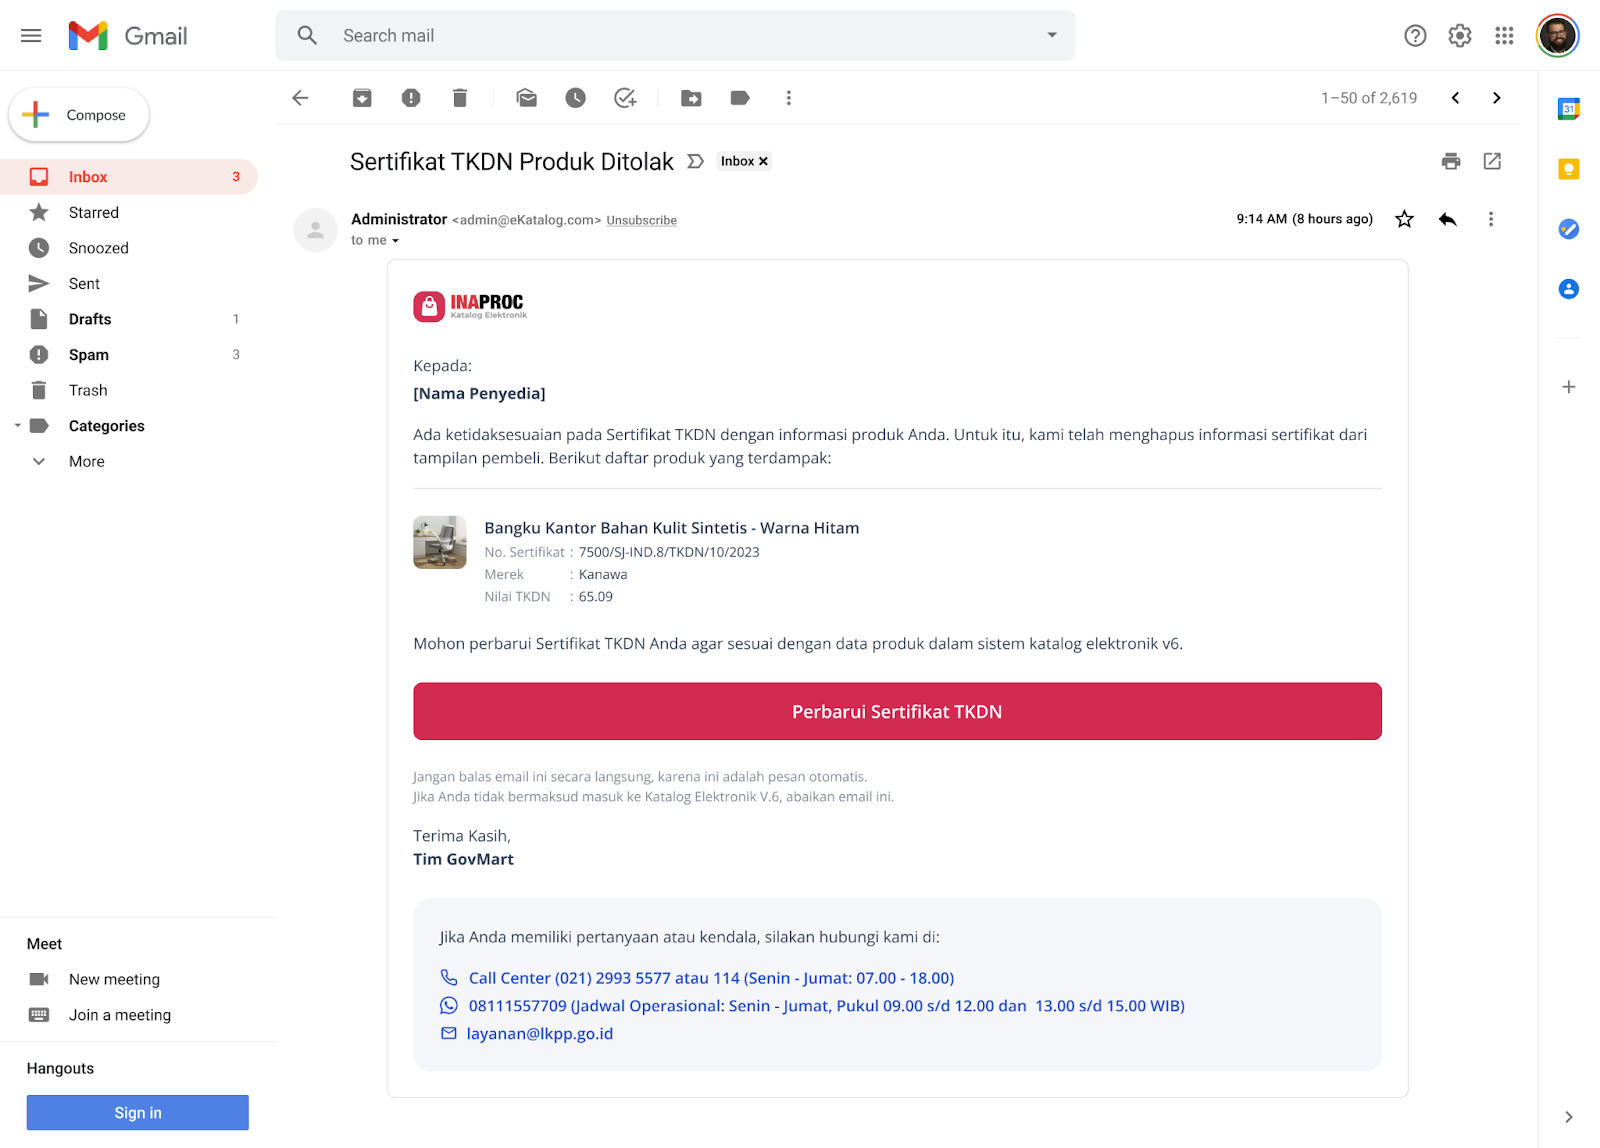
Task: Toggle the importance marker next to the subject
Action: pyautogui.click(x=696, y=161)
